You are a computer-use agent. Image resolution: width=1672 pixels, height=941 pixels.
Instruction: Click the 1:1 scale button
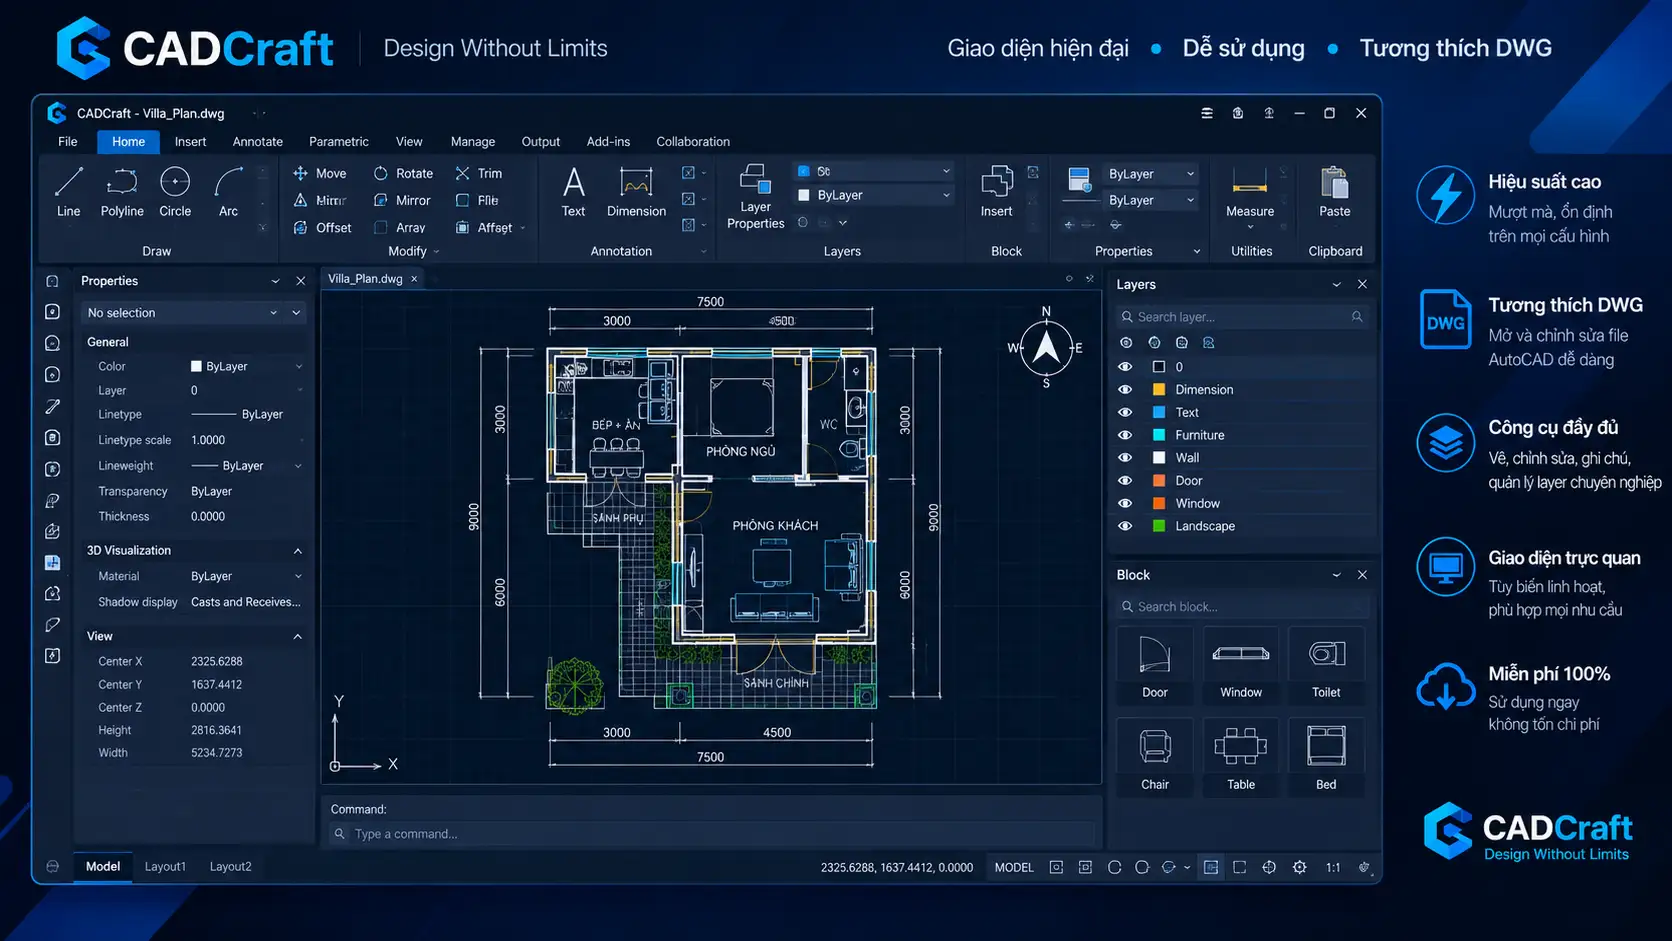[1333, 867]
